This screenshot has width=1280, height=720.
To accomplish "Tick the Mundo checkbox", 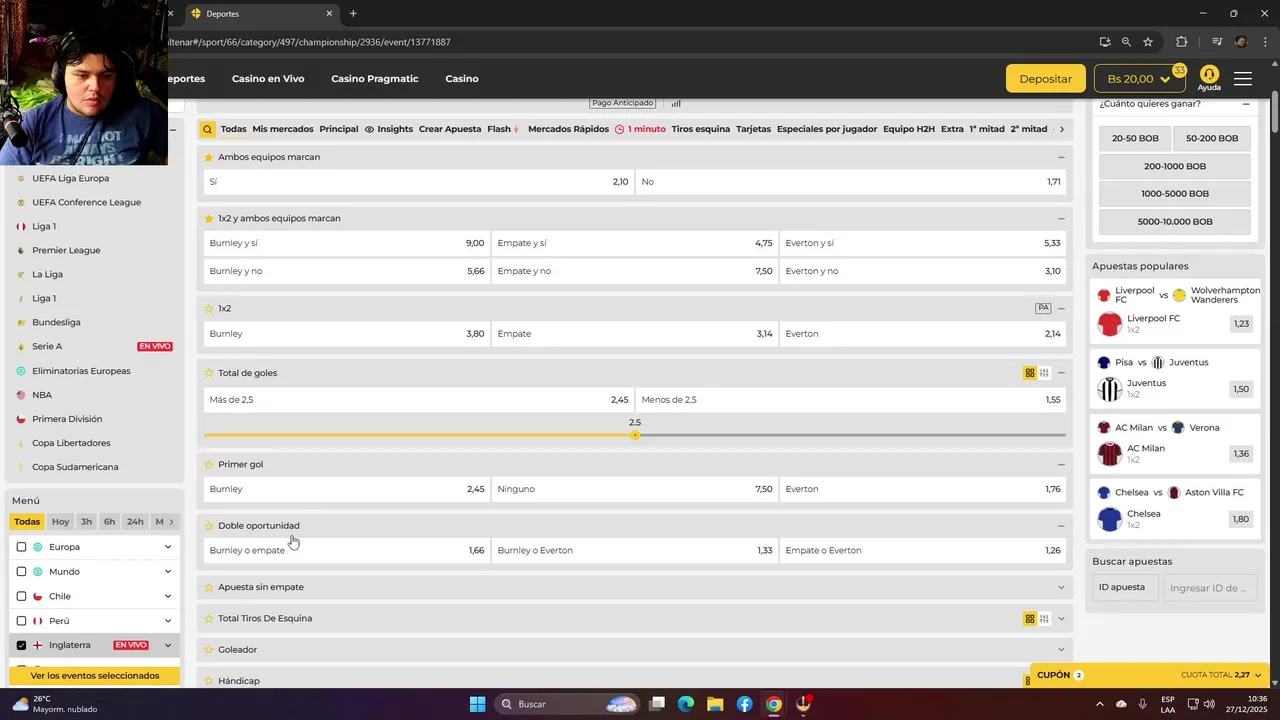I will pyautogui.click(x=21, y=572).
